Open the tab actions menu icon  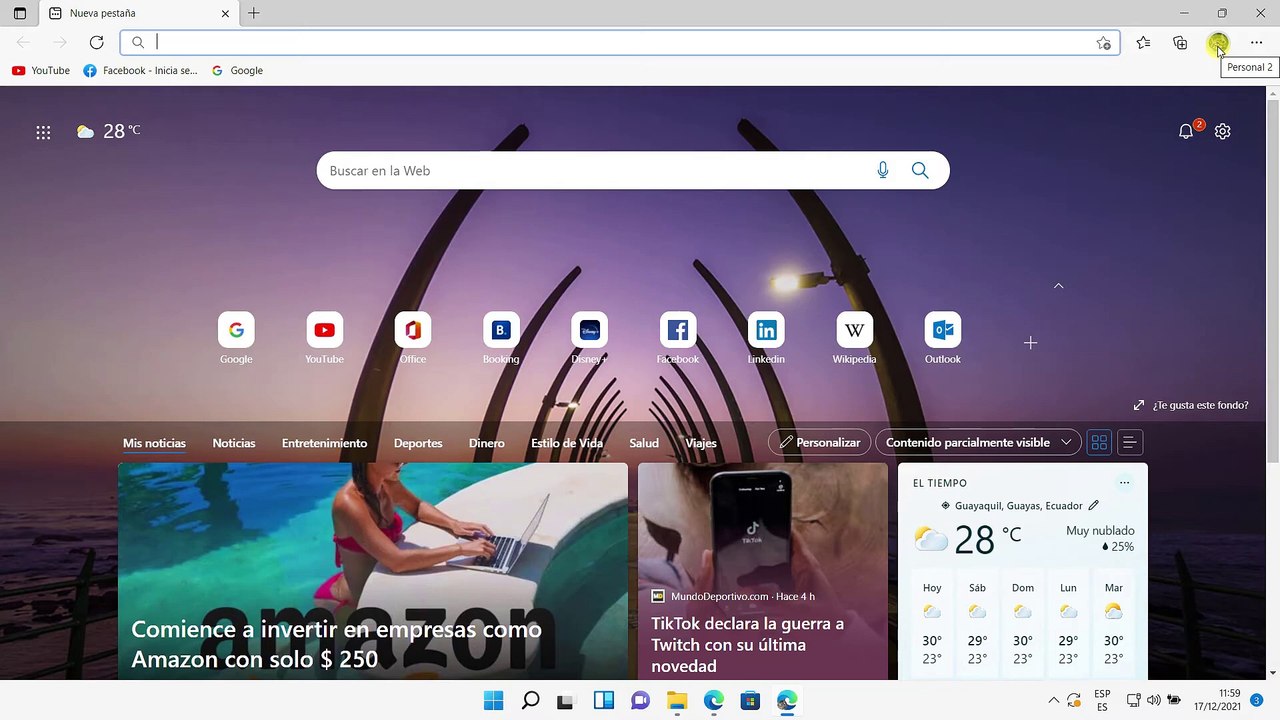point(20,13)
